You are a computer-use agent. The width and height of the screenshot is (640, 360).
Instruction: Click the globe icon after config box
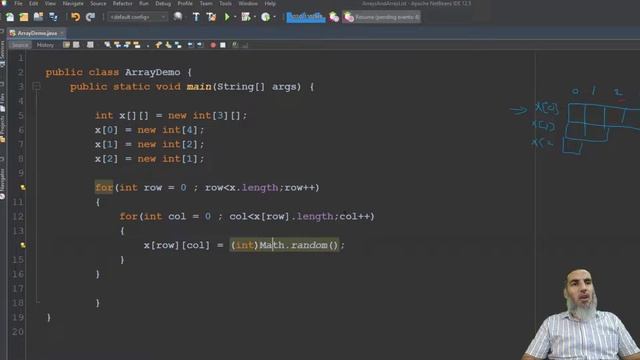(178, 17)
